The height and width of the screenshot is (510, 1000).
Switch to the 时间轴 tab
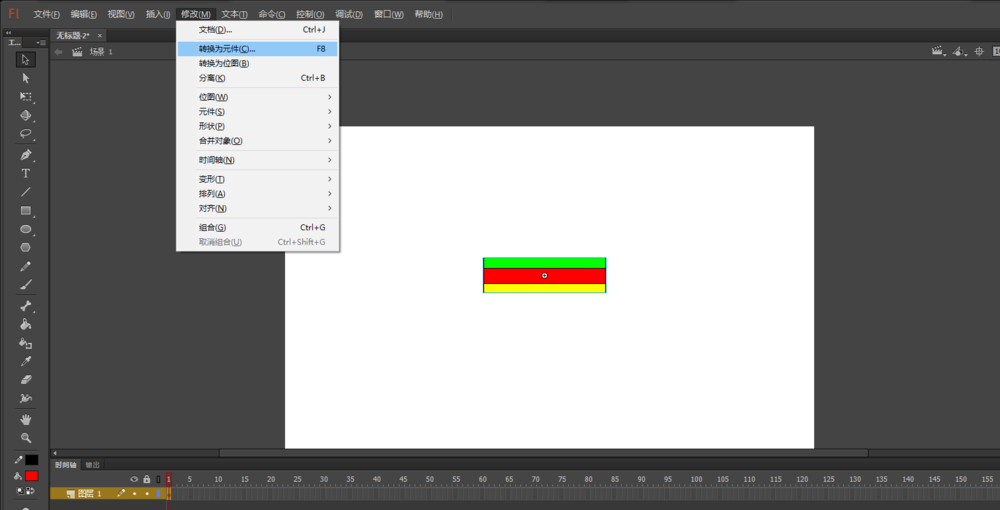[x=65, y=465]
